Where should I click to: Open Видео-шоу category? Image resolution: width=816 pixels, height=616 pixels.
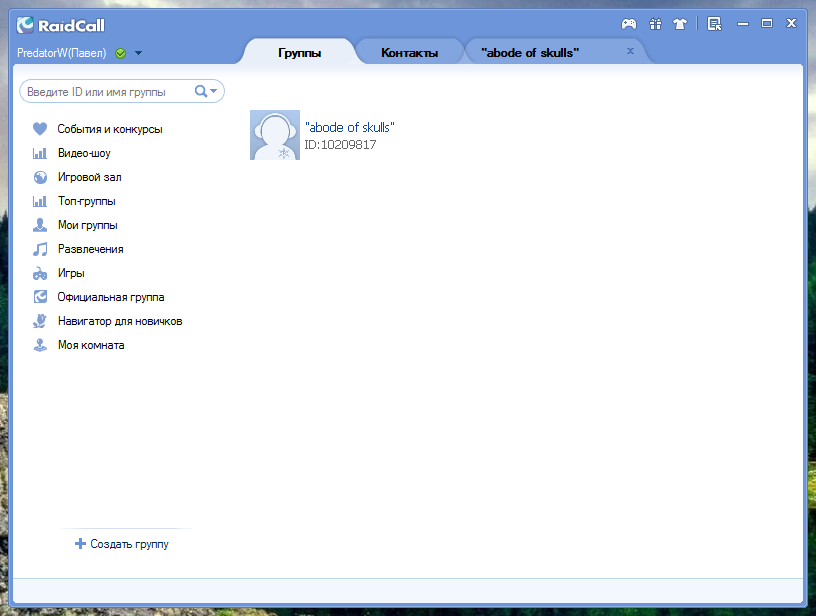[84, 153]
